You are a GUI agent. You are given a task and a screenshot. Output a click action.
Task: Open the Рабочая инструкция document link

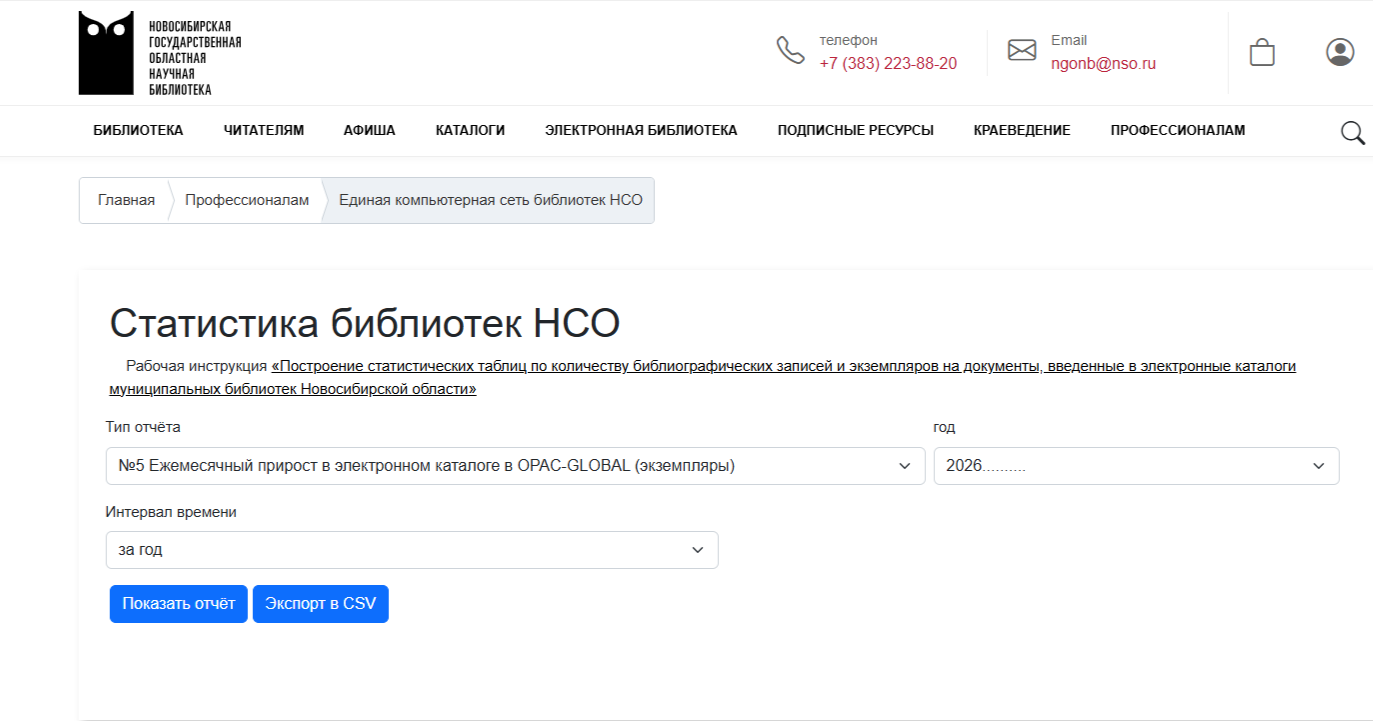pos(783,367)
